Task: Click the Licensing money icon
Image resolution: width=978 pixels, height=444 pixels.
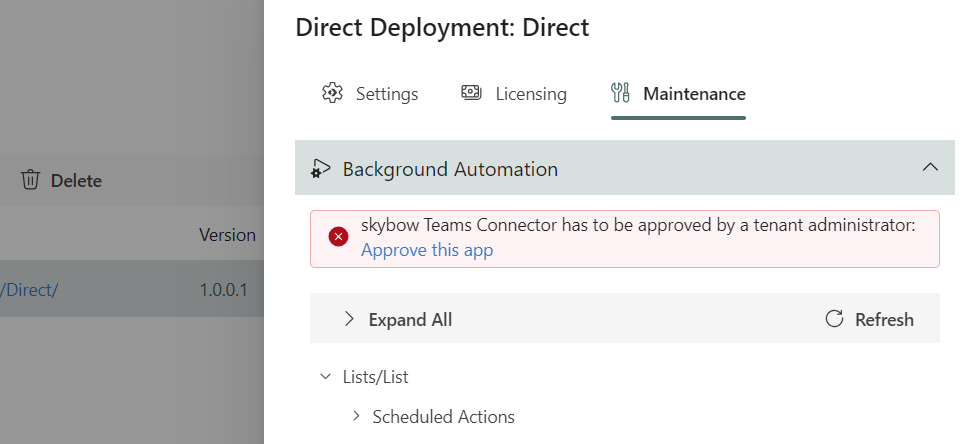Action: (471, 93)
